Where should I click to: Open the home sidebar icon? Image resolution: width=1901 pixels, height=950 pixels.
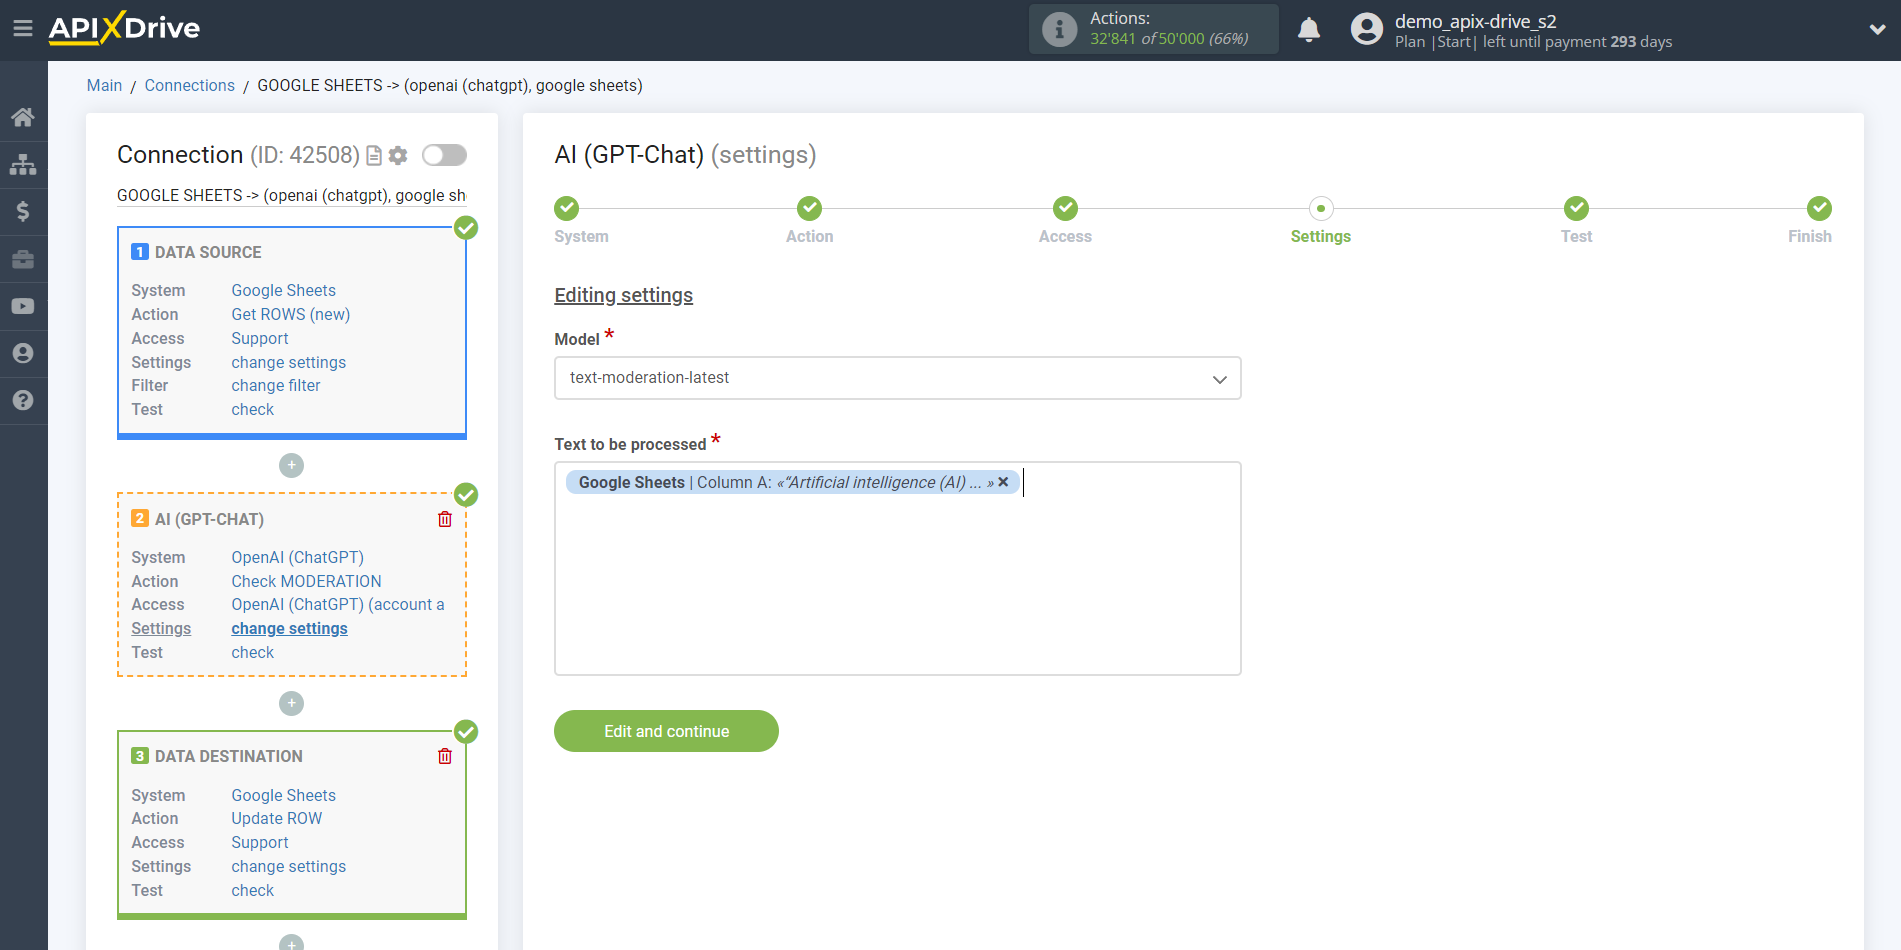pyautogui.click(x=23, y=117)
